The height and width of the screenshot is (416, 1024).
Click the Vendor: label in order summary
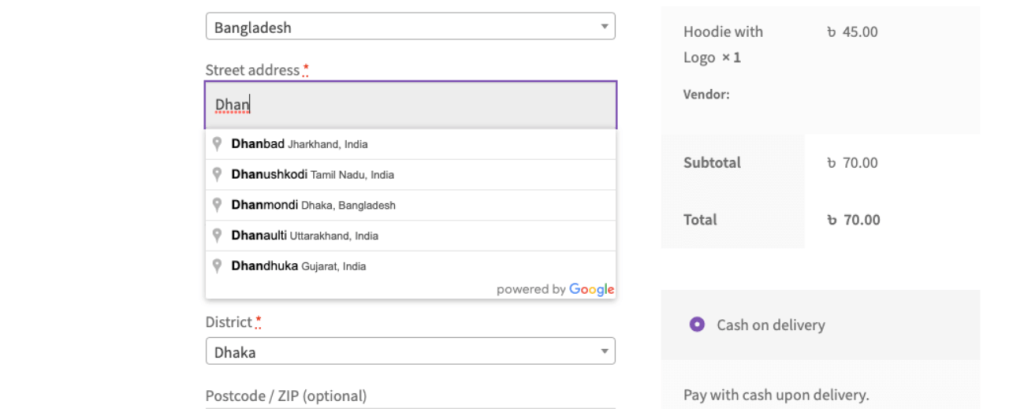coord(706,95)
